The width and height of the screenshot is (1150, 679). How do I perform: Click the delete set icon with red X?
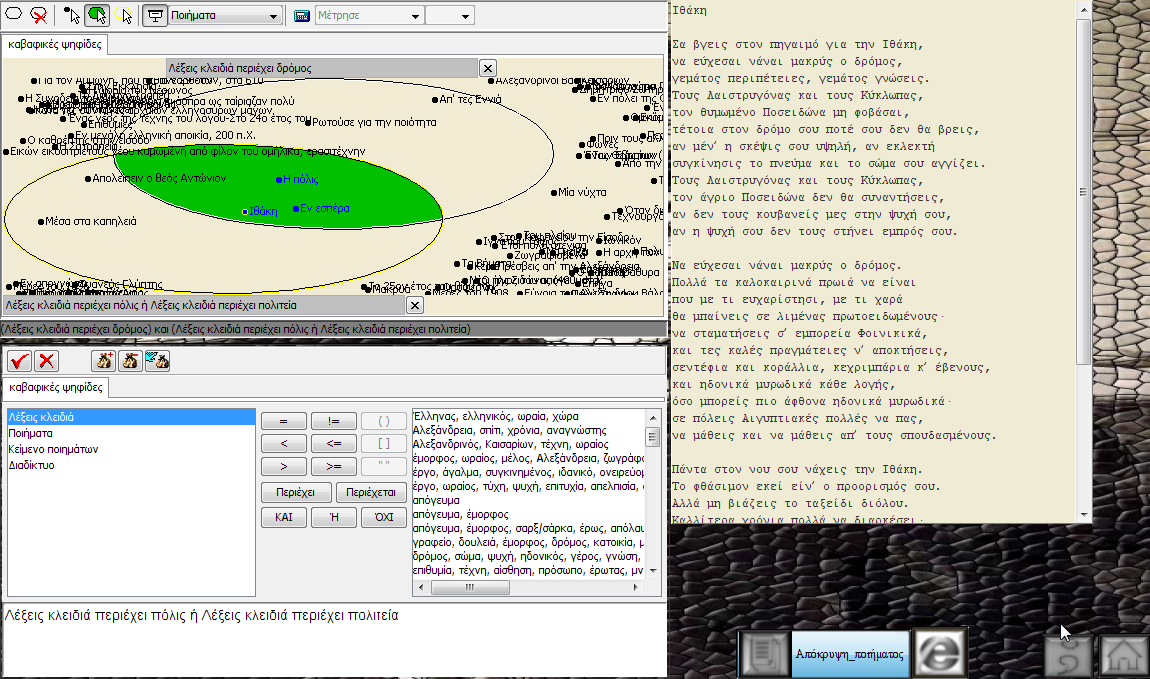(39, 15)
